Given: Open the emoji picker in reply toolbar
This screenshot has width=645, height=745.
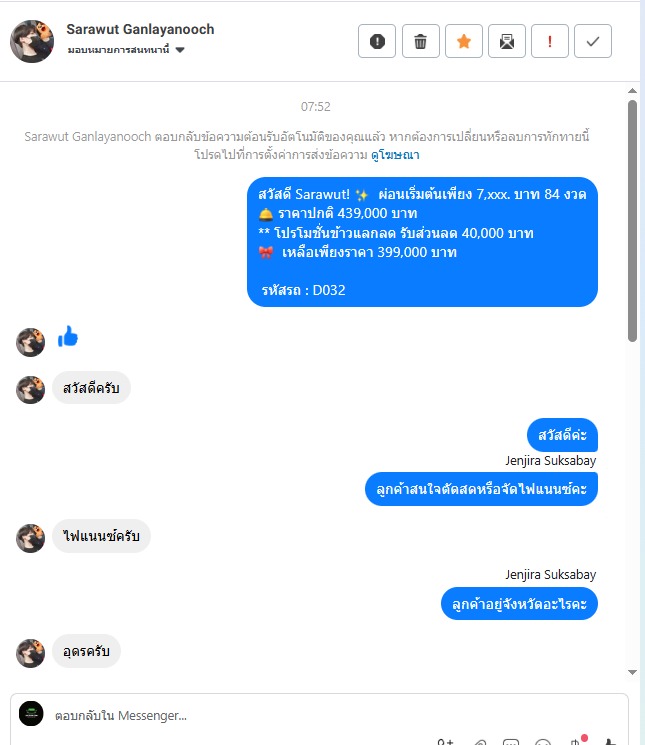Looking at the screenshot, I should tap(542, 742).
